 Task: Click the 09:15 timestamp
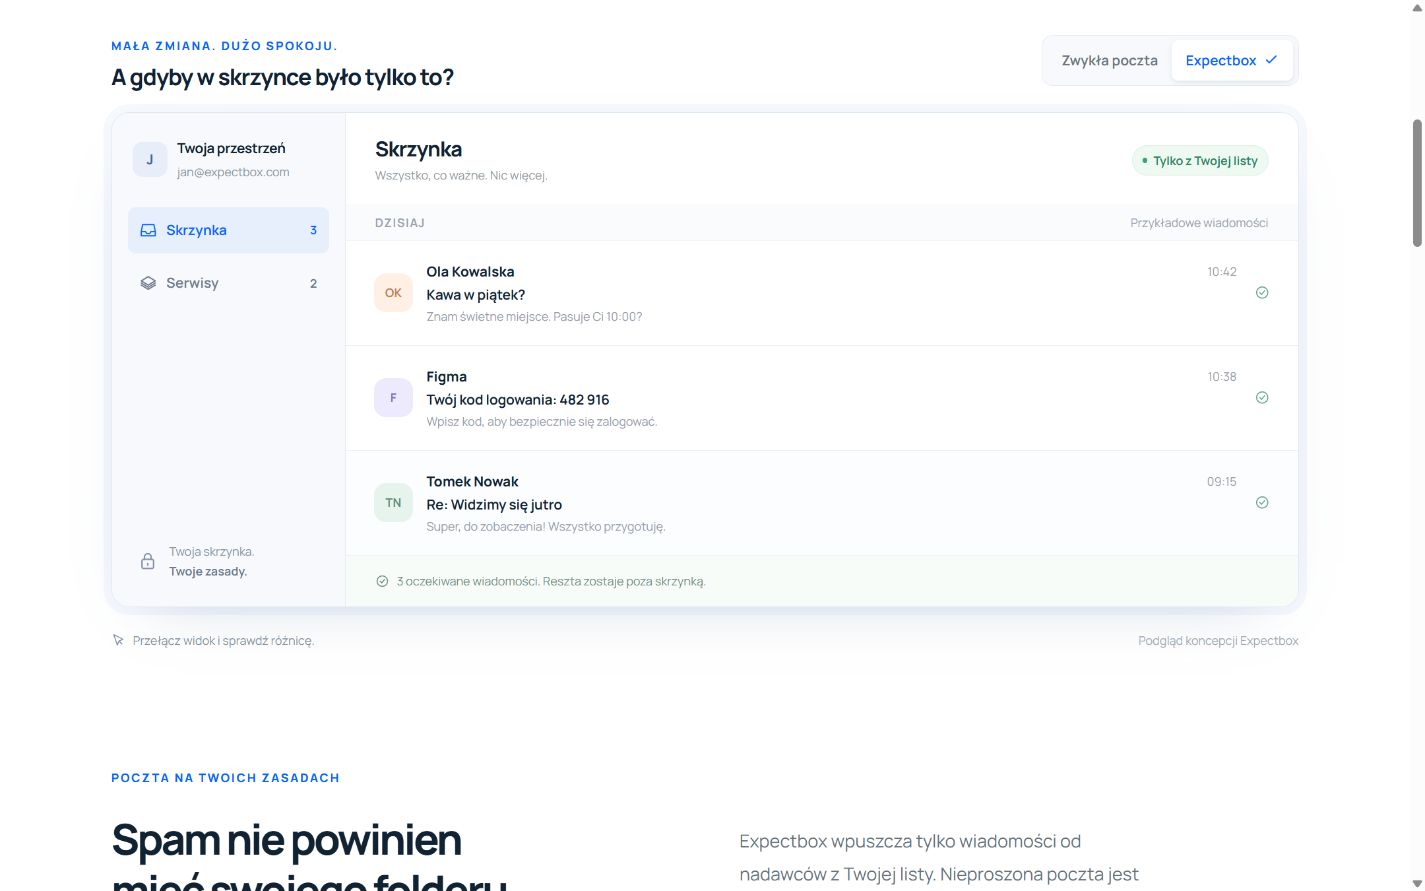[1222, 482]
